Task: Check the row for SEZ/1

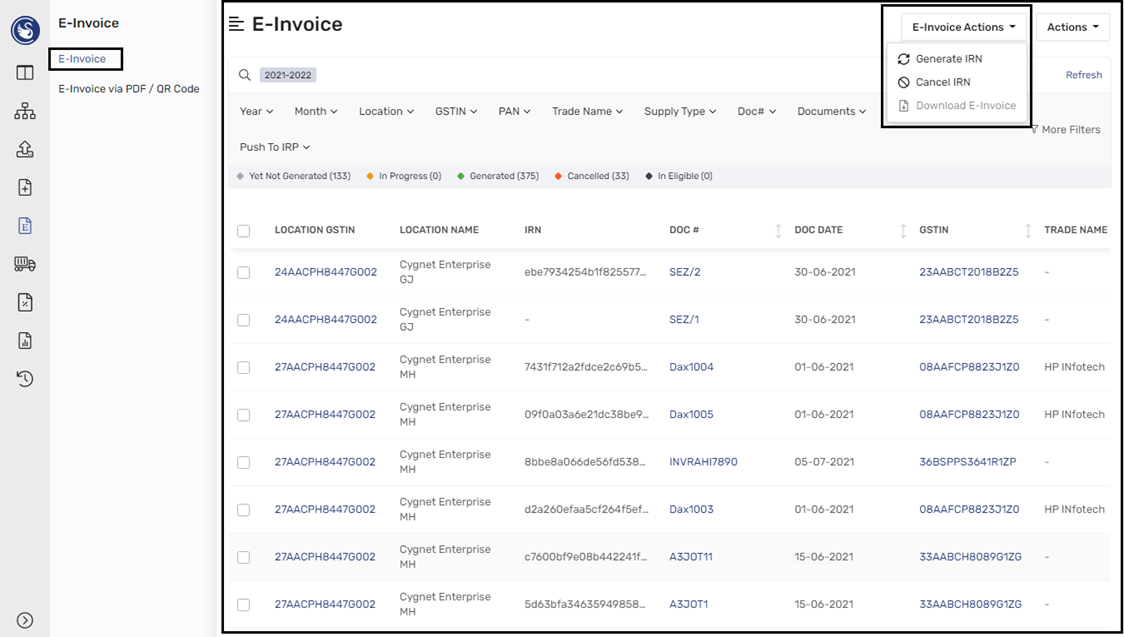Action: tap(244, 320)
